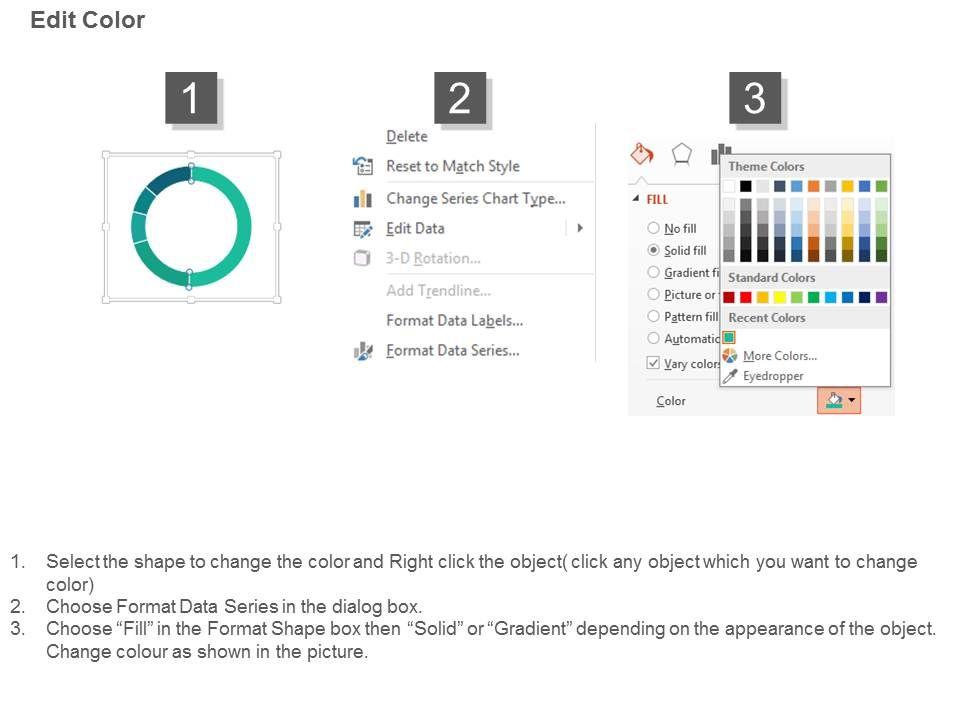
Task: Open the More Colors wheel icon
Action: coord(730,356)
